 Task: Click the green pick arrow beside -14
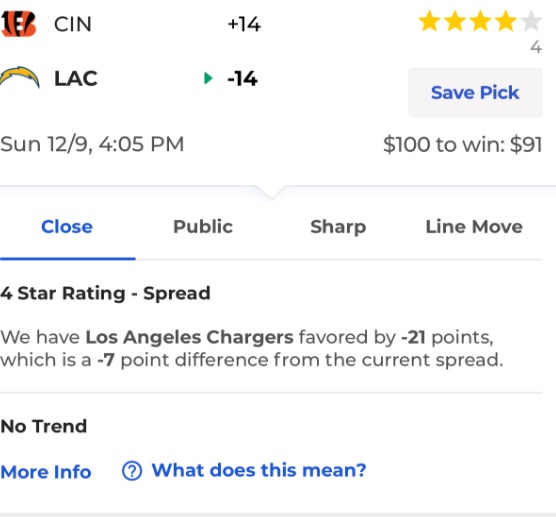208,78
